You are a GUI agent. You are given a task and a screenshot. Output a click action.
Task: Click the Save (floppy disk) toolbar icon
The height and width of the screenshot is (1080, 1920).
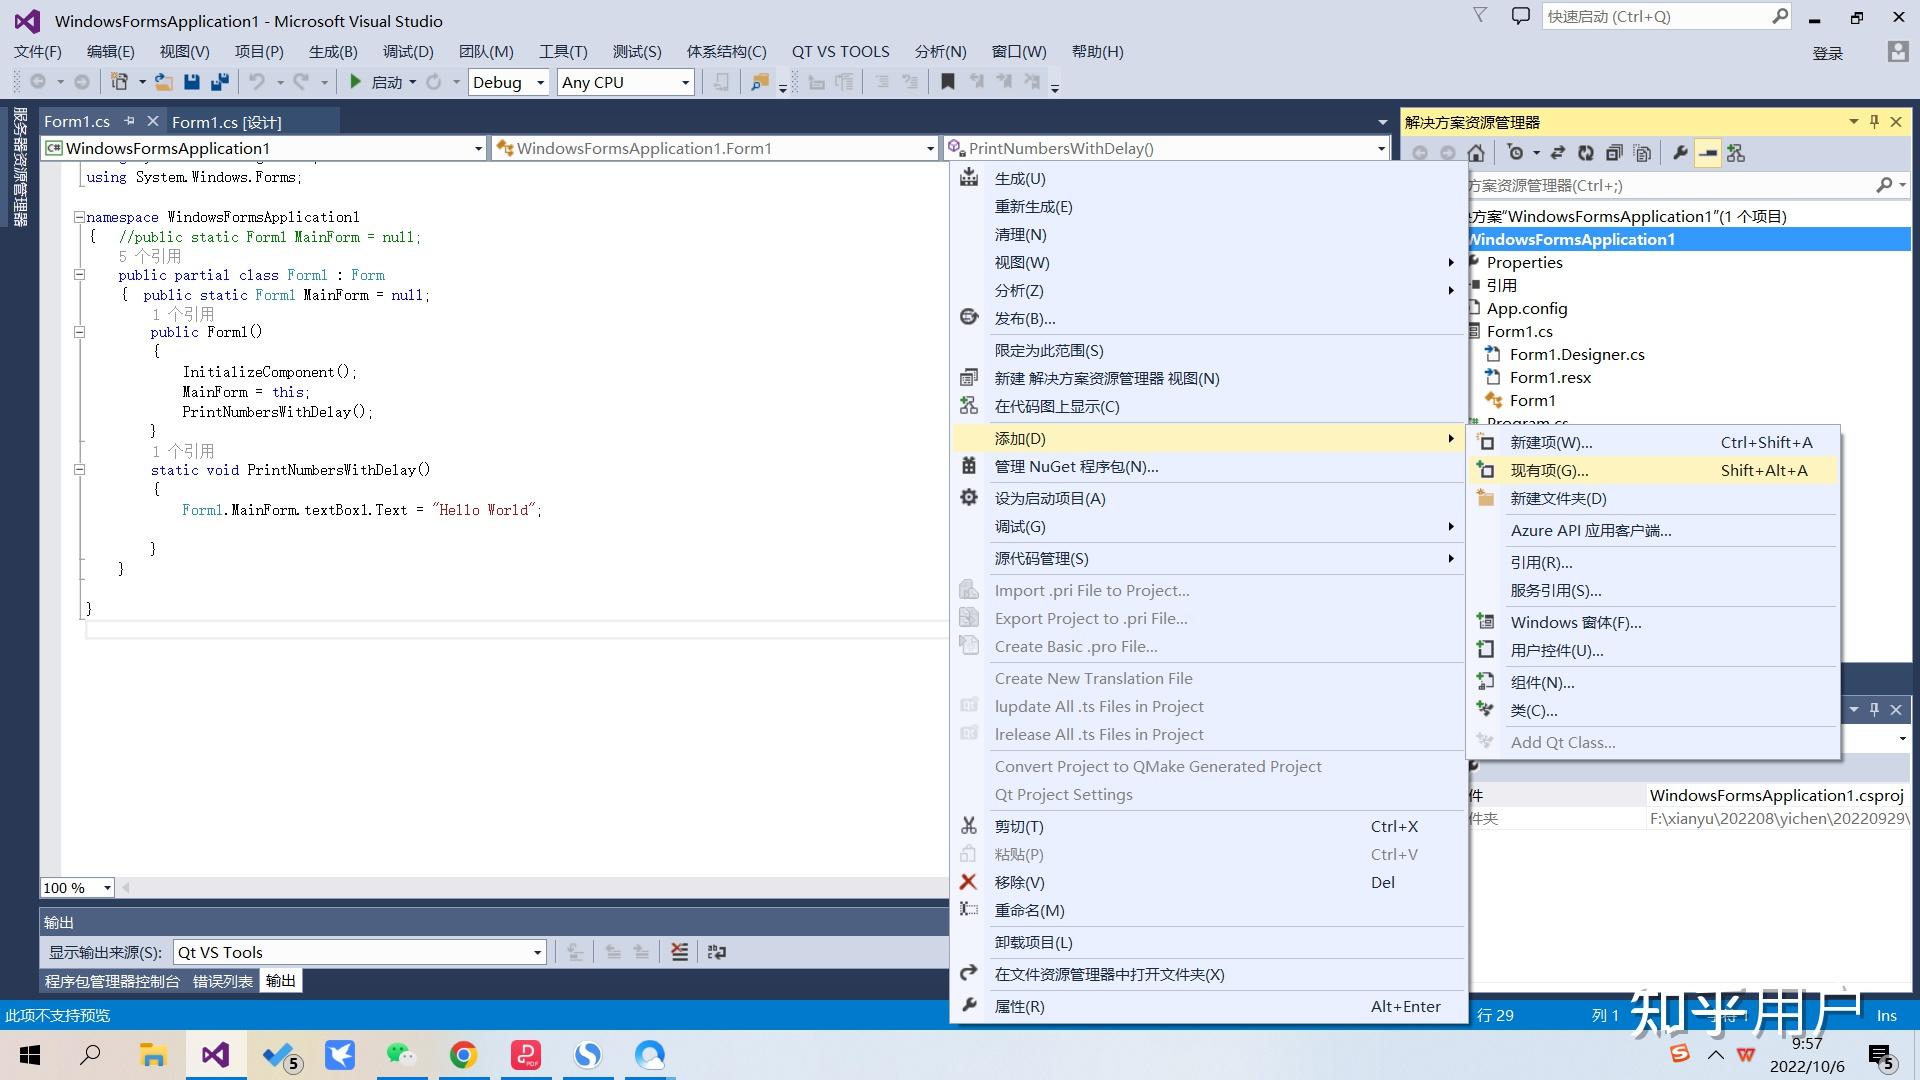[x=192, y=82]
